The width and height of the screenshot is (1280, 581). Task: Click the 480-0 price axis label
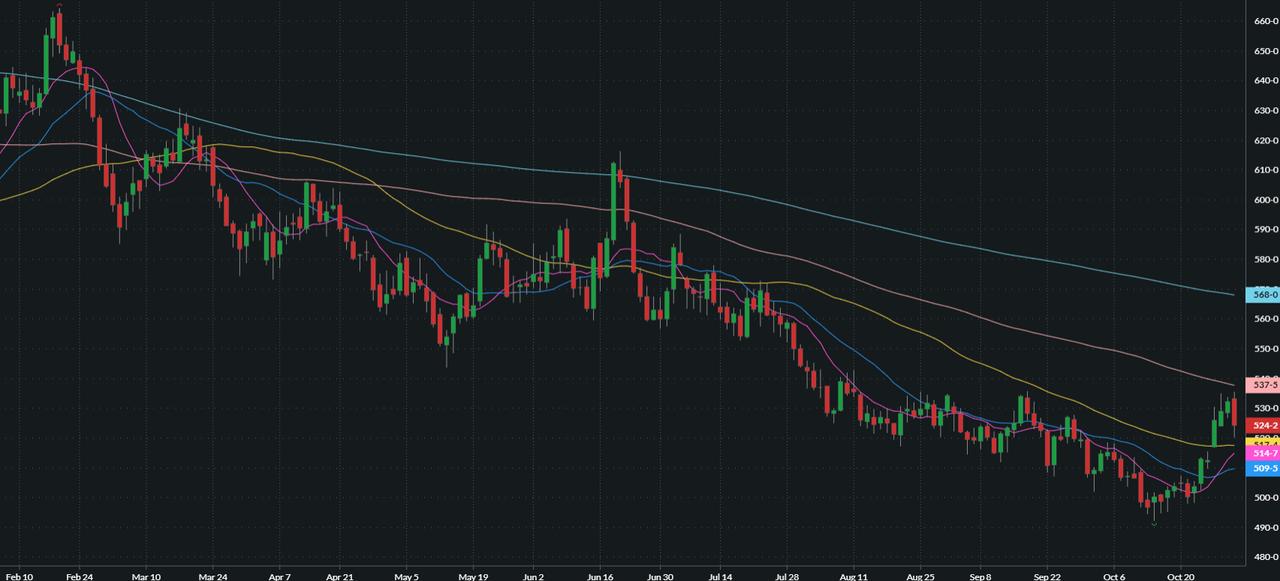click(1264, 557)
